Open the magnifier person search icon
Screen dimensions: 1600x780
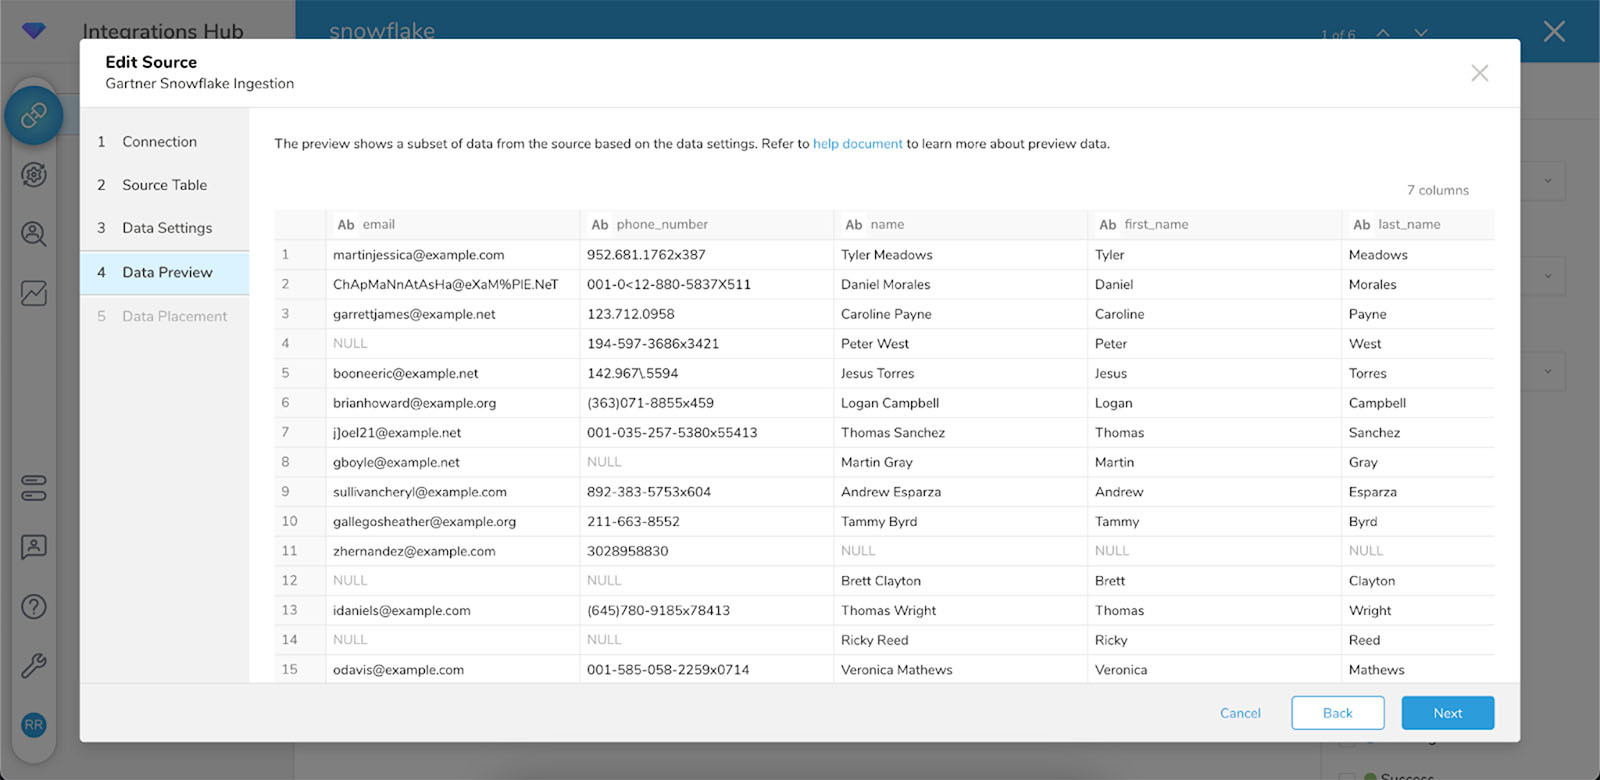(x=34, y=234)
